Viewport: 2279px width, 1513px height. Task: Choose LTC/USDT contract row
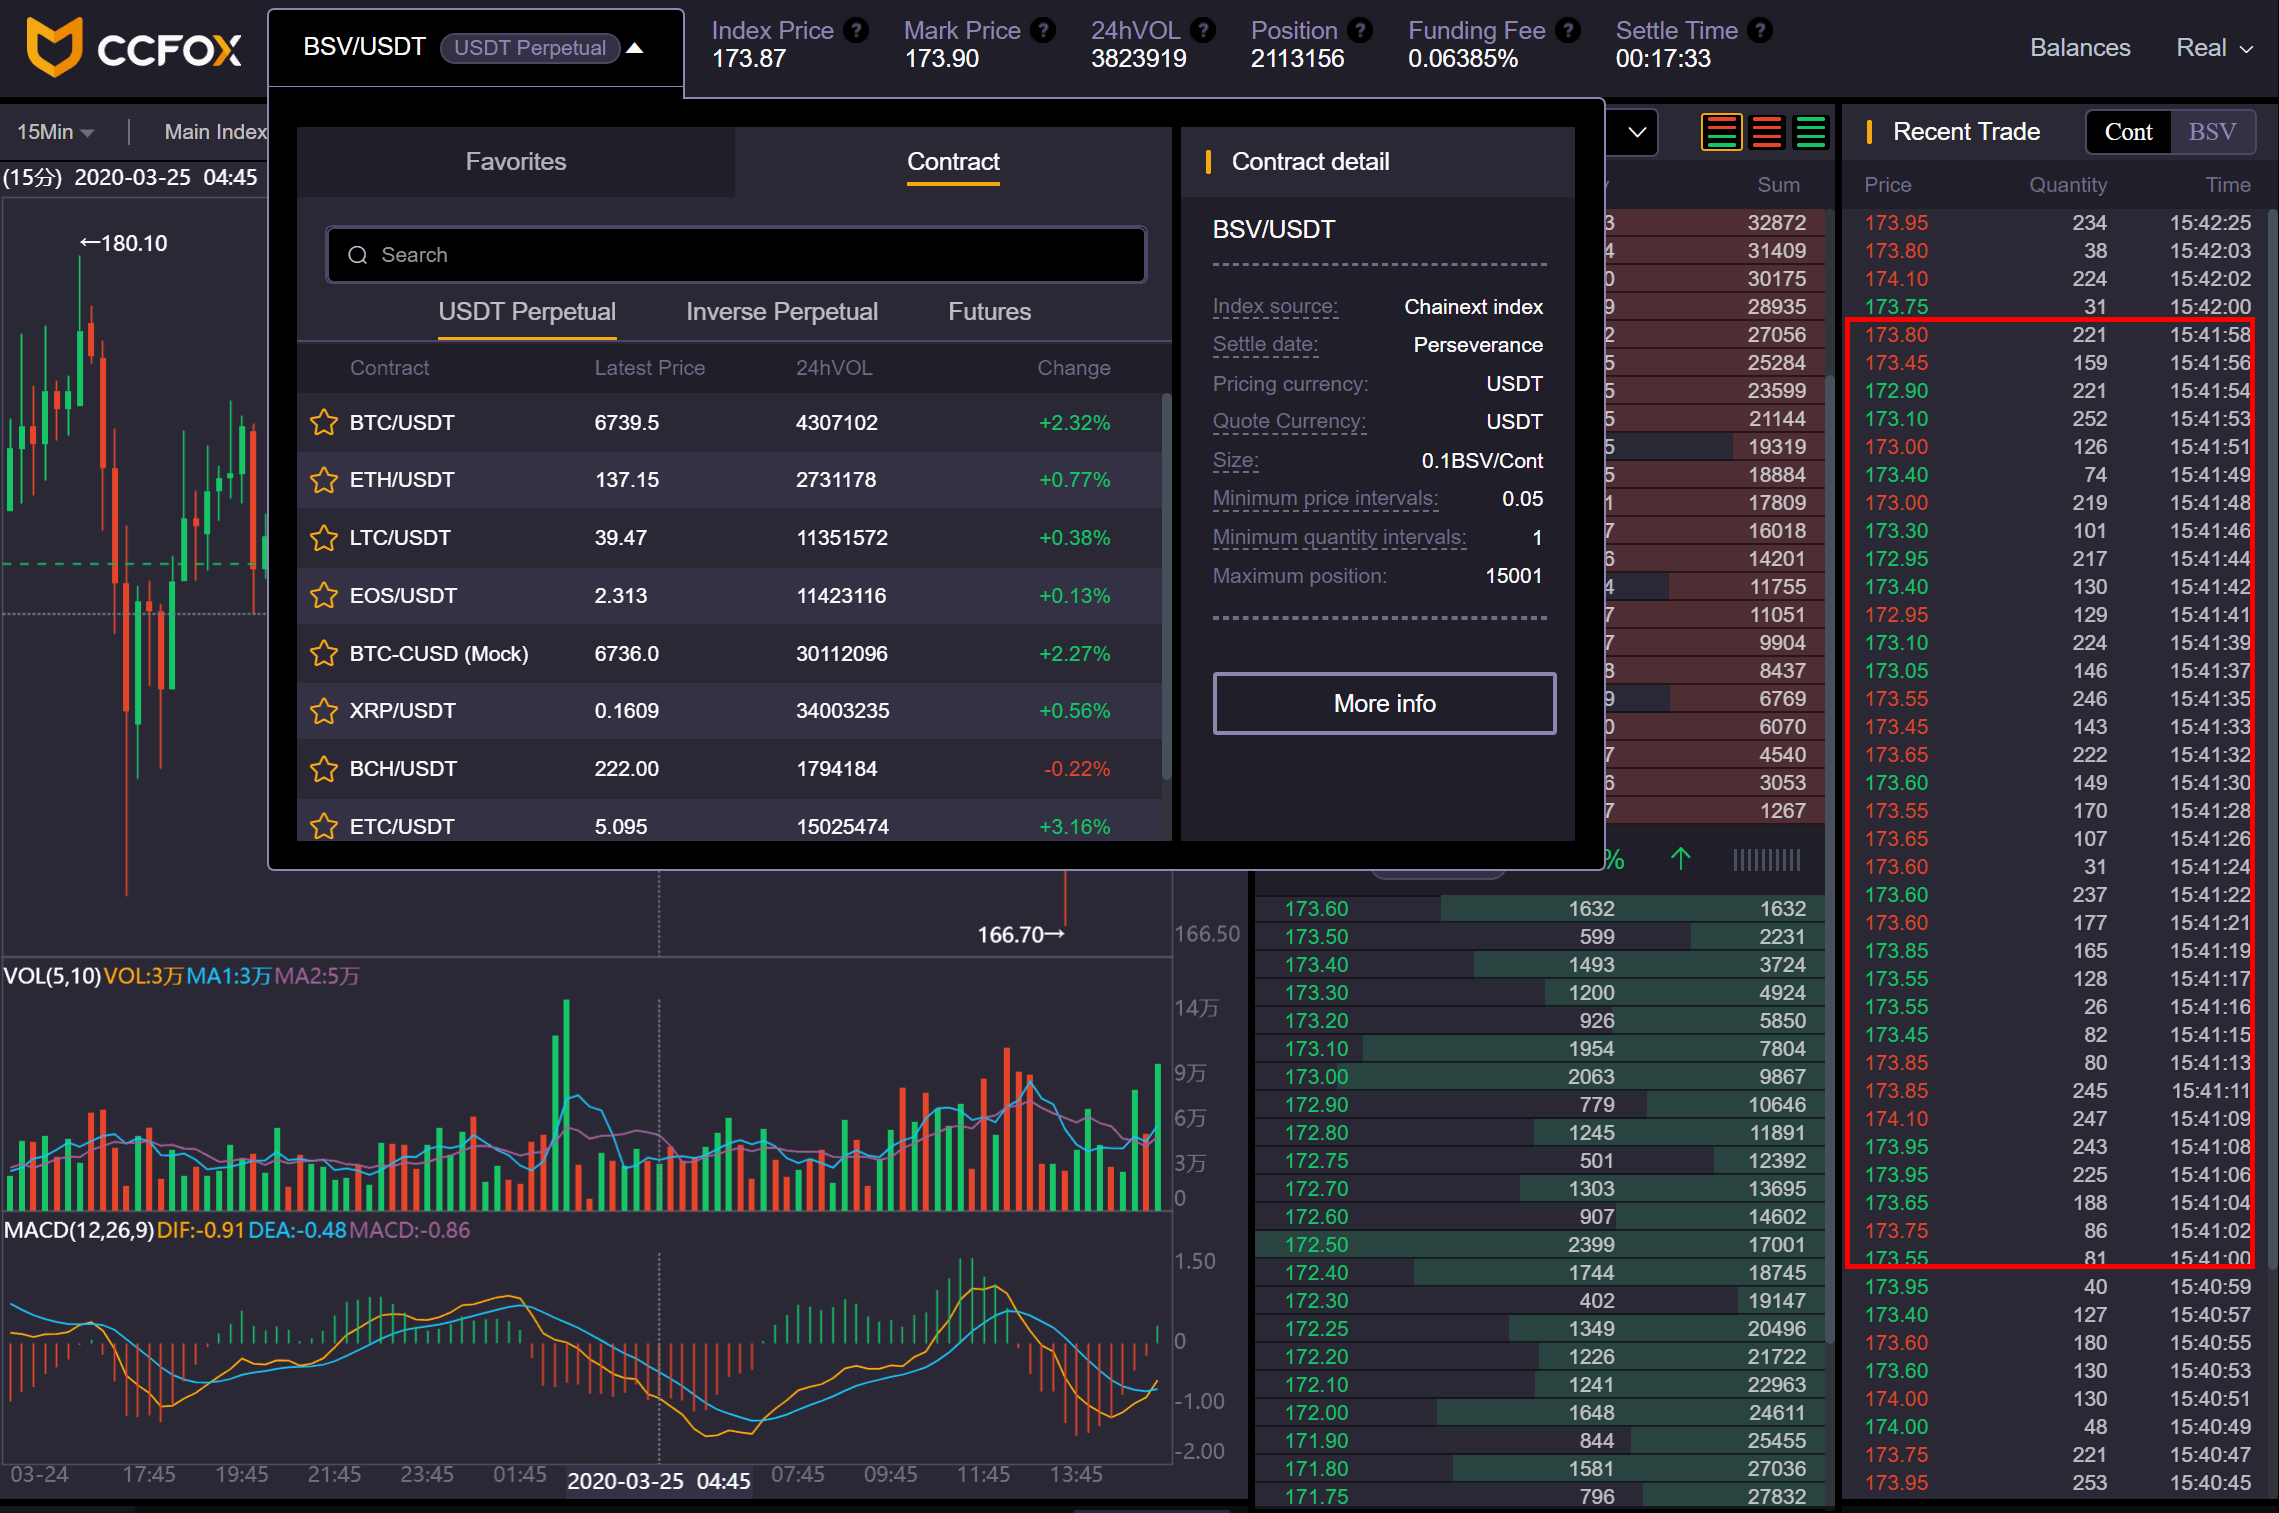pos(730,538)
